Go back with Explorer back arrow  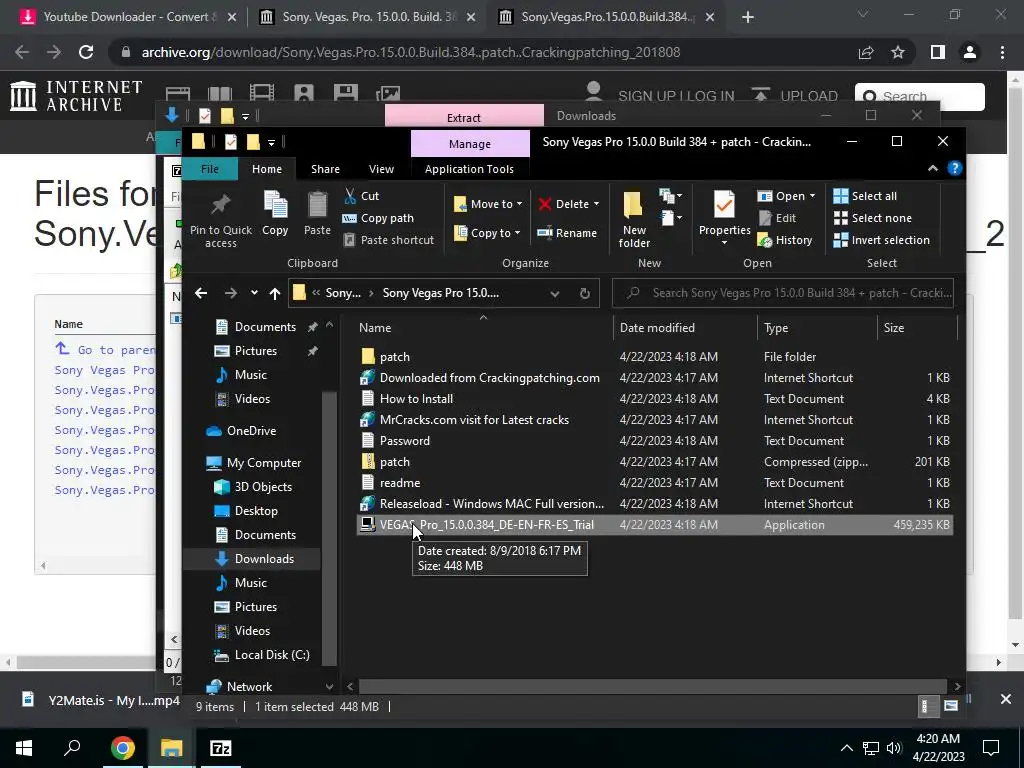tap(201, 293)
